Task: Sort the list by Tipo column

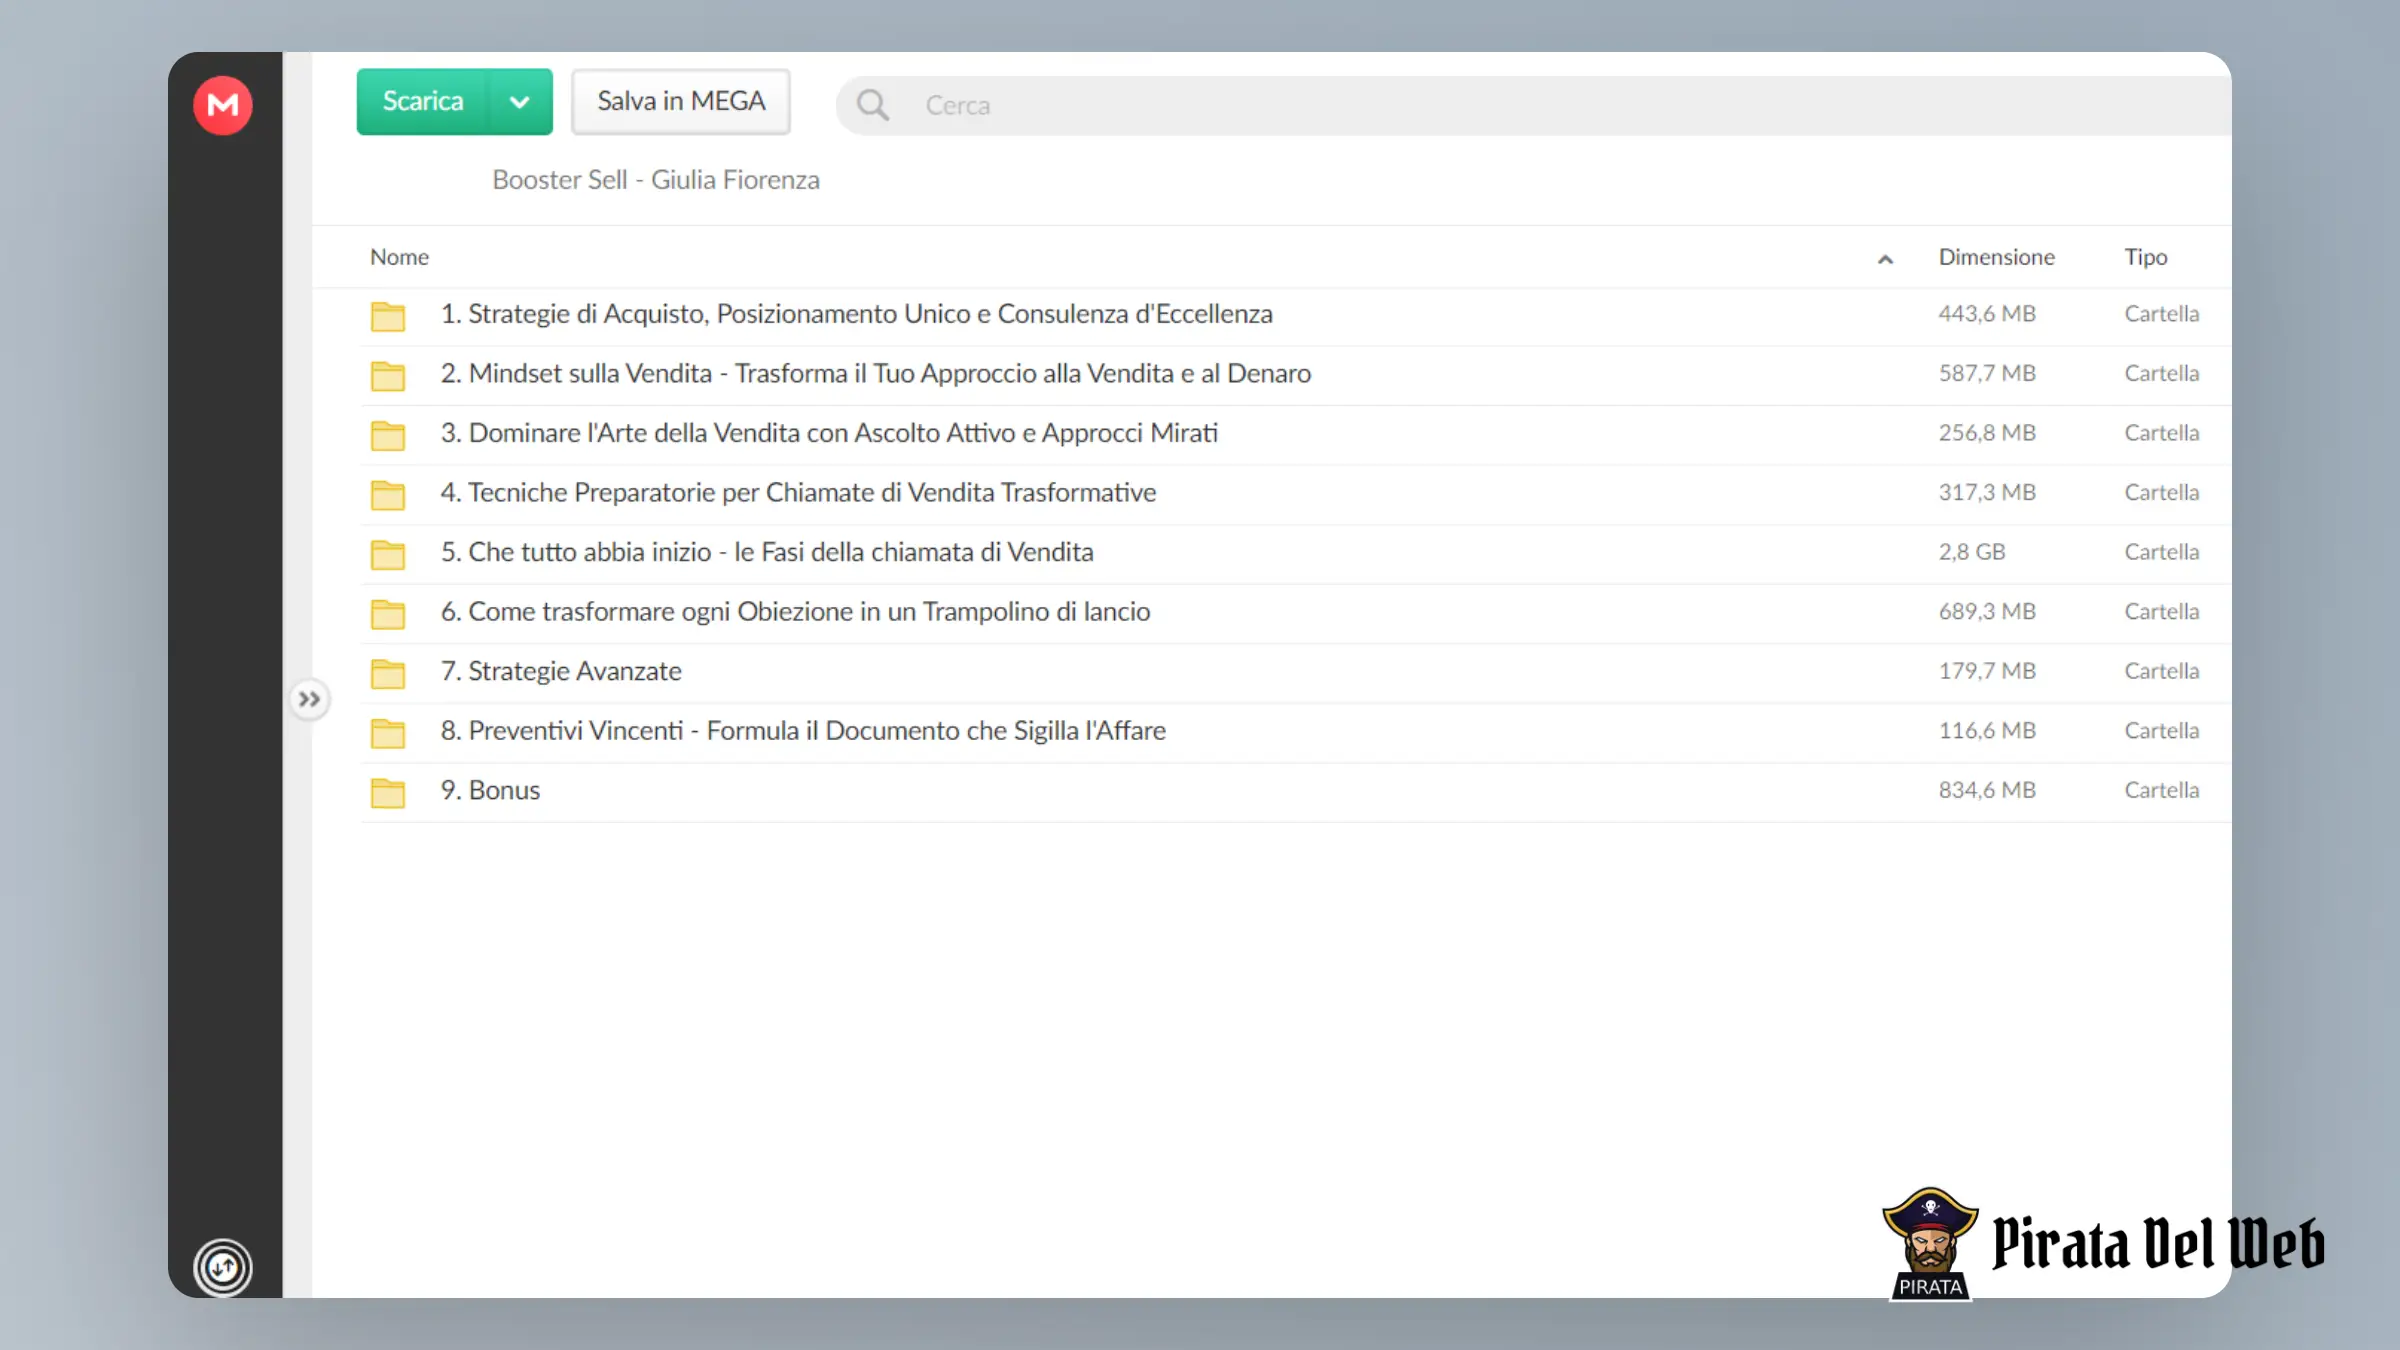Action: point(2146,257)
